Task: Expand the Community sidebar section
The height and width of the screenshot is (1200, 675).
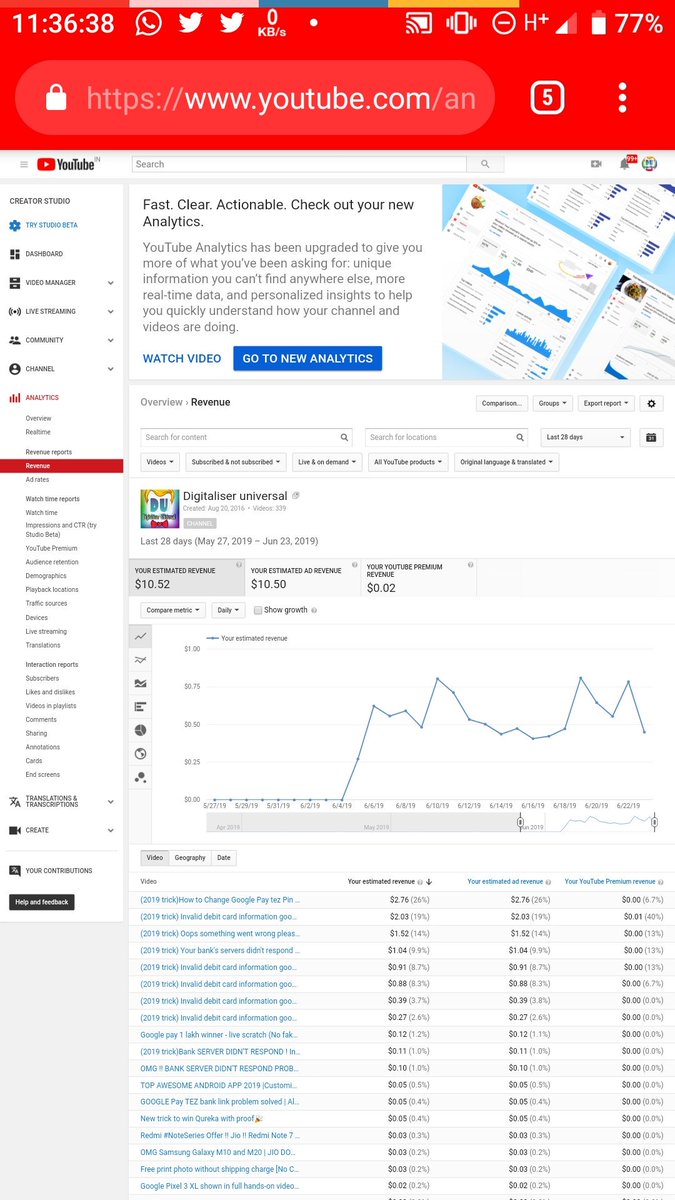Action: [x=110, y=340]
